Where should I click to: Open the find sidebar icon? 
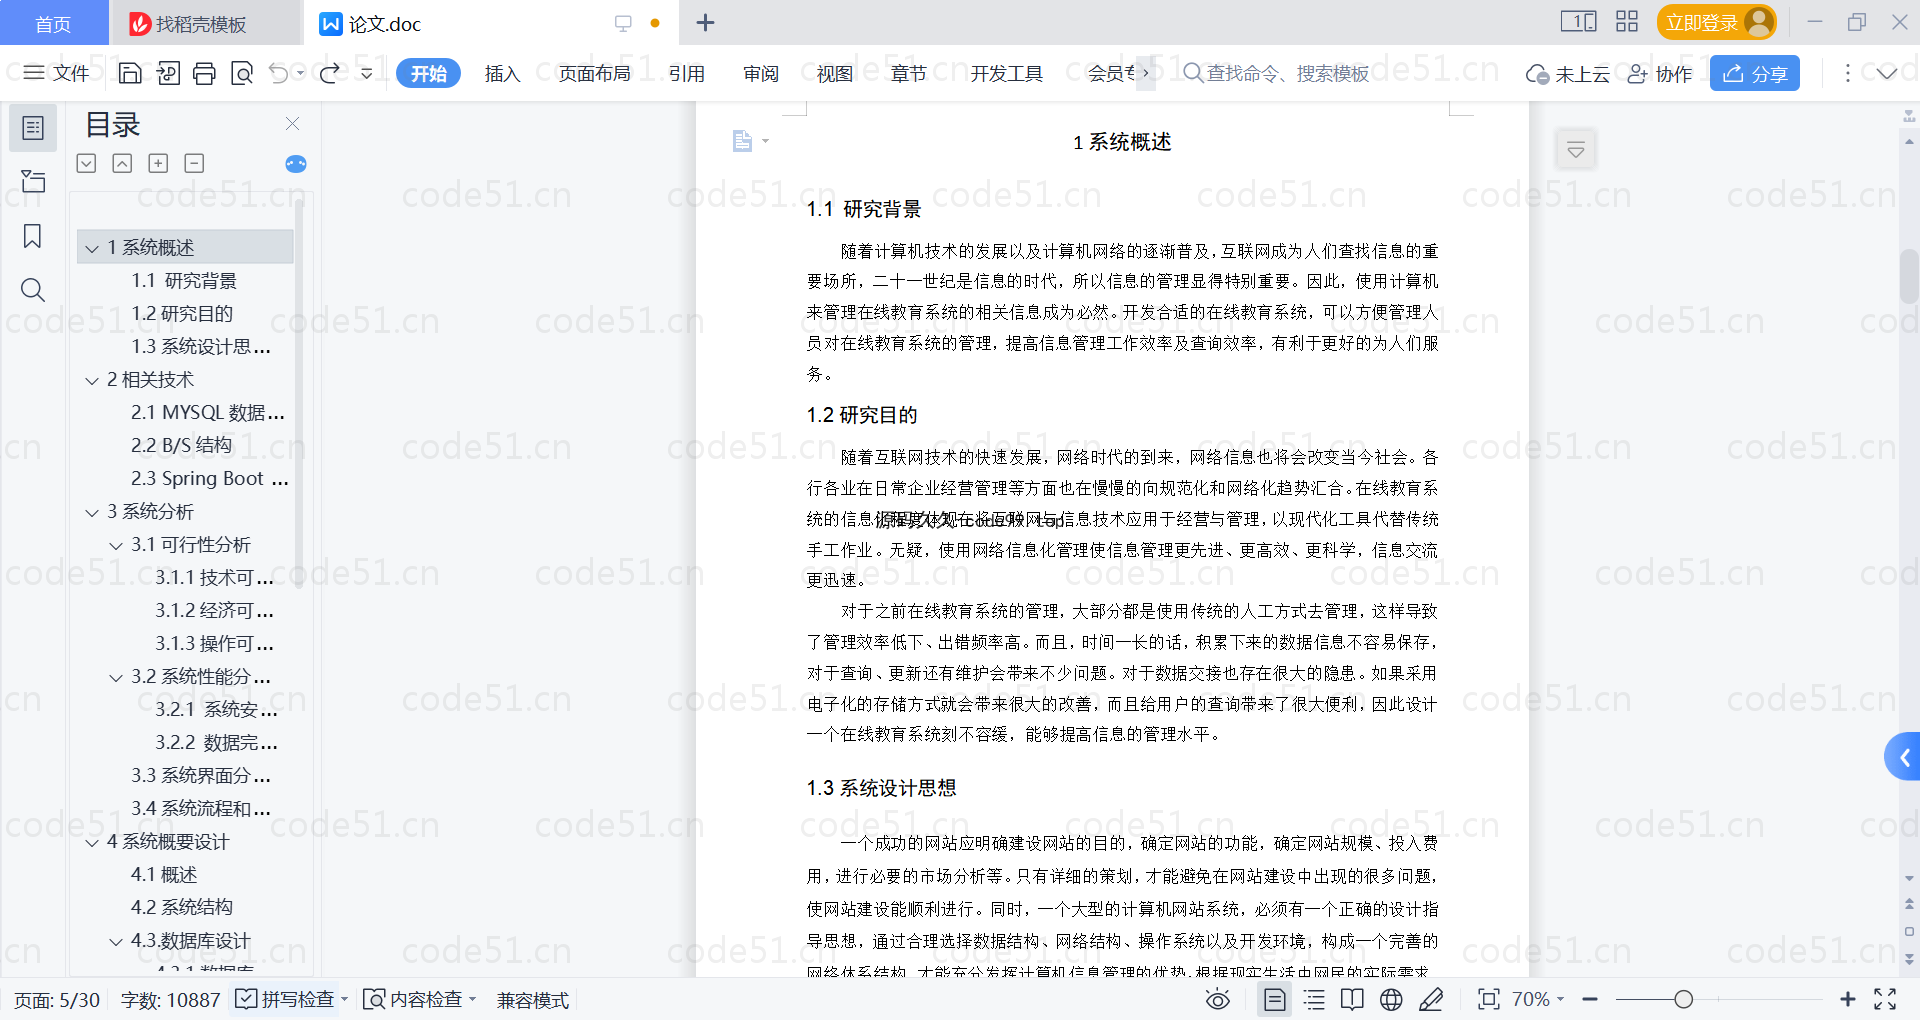(33, 290)
